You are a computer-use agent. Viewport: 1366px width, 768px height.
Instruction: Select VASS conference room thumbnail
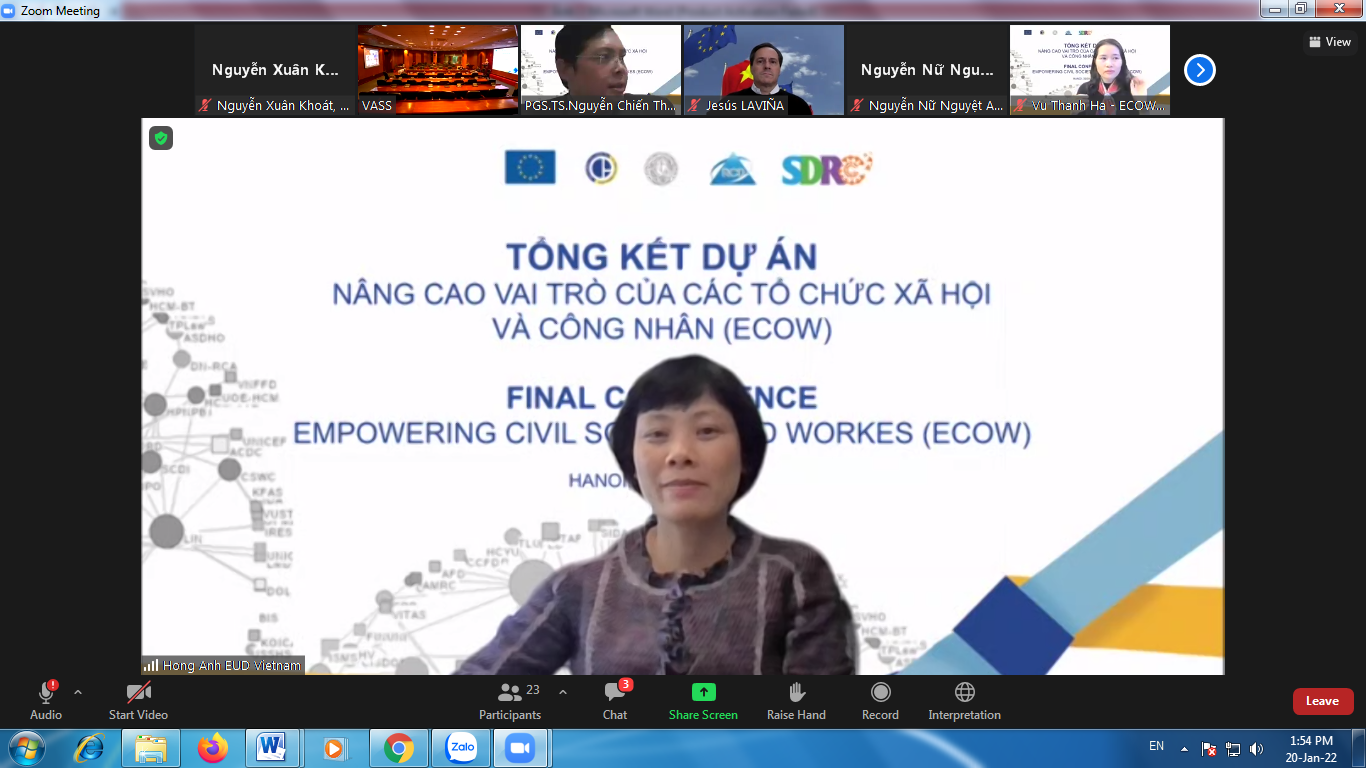point(438,70)
